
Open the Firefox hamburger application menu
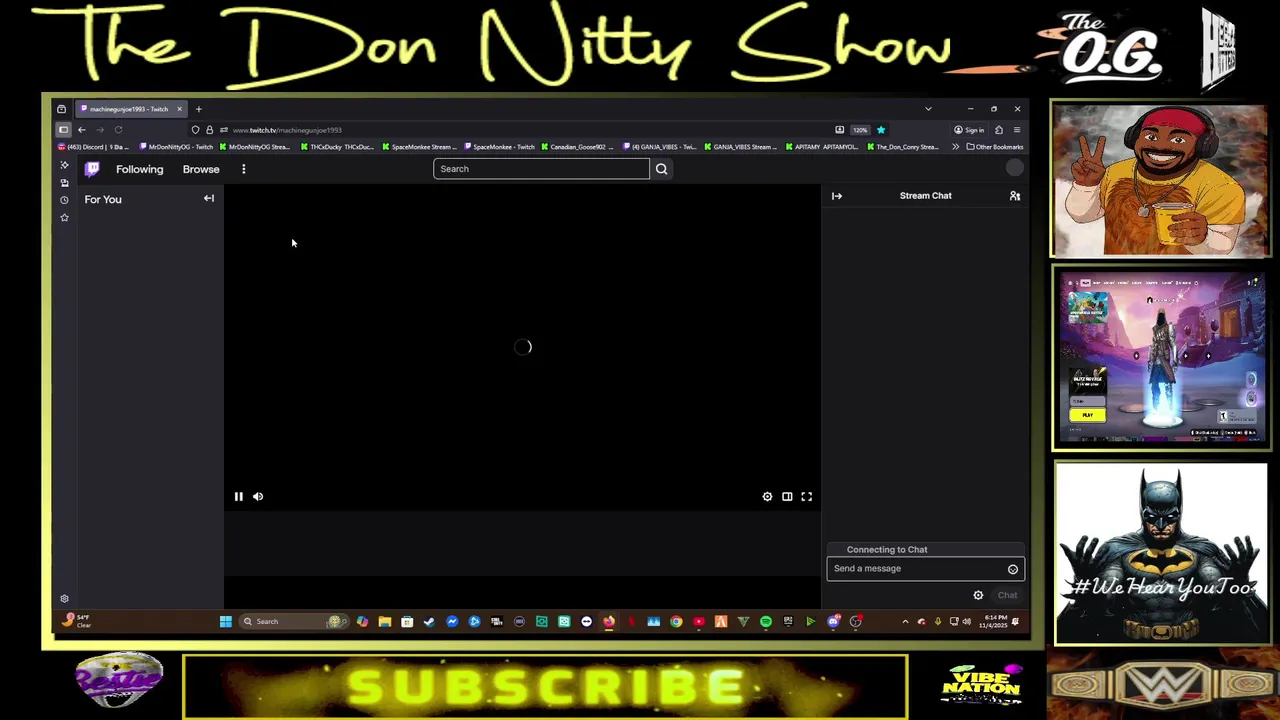coord(1016,130)
